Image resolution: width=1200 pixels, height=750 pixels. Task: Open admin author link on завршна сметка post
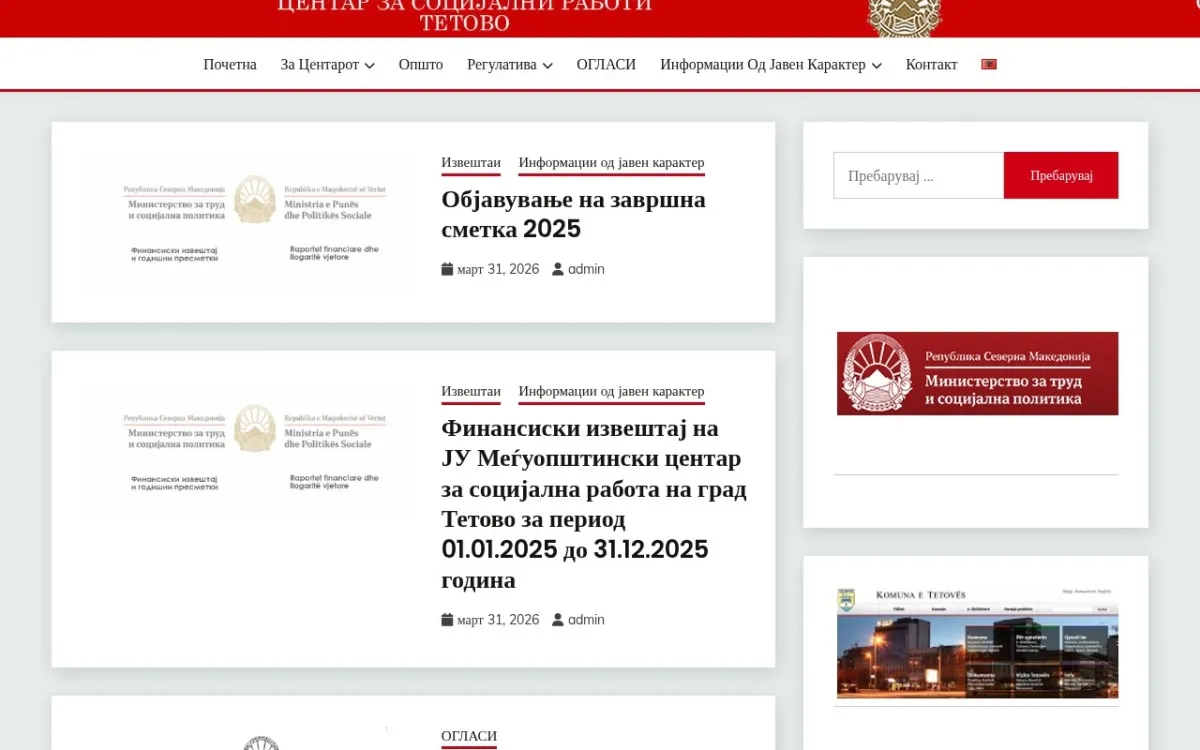[x=586, y=269]
